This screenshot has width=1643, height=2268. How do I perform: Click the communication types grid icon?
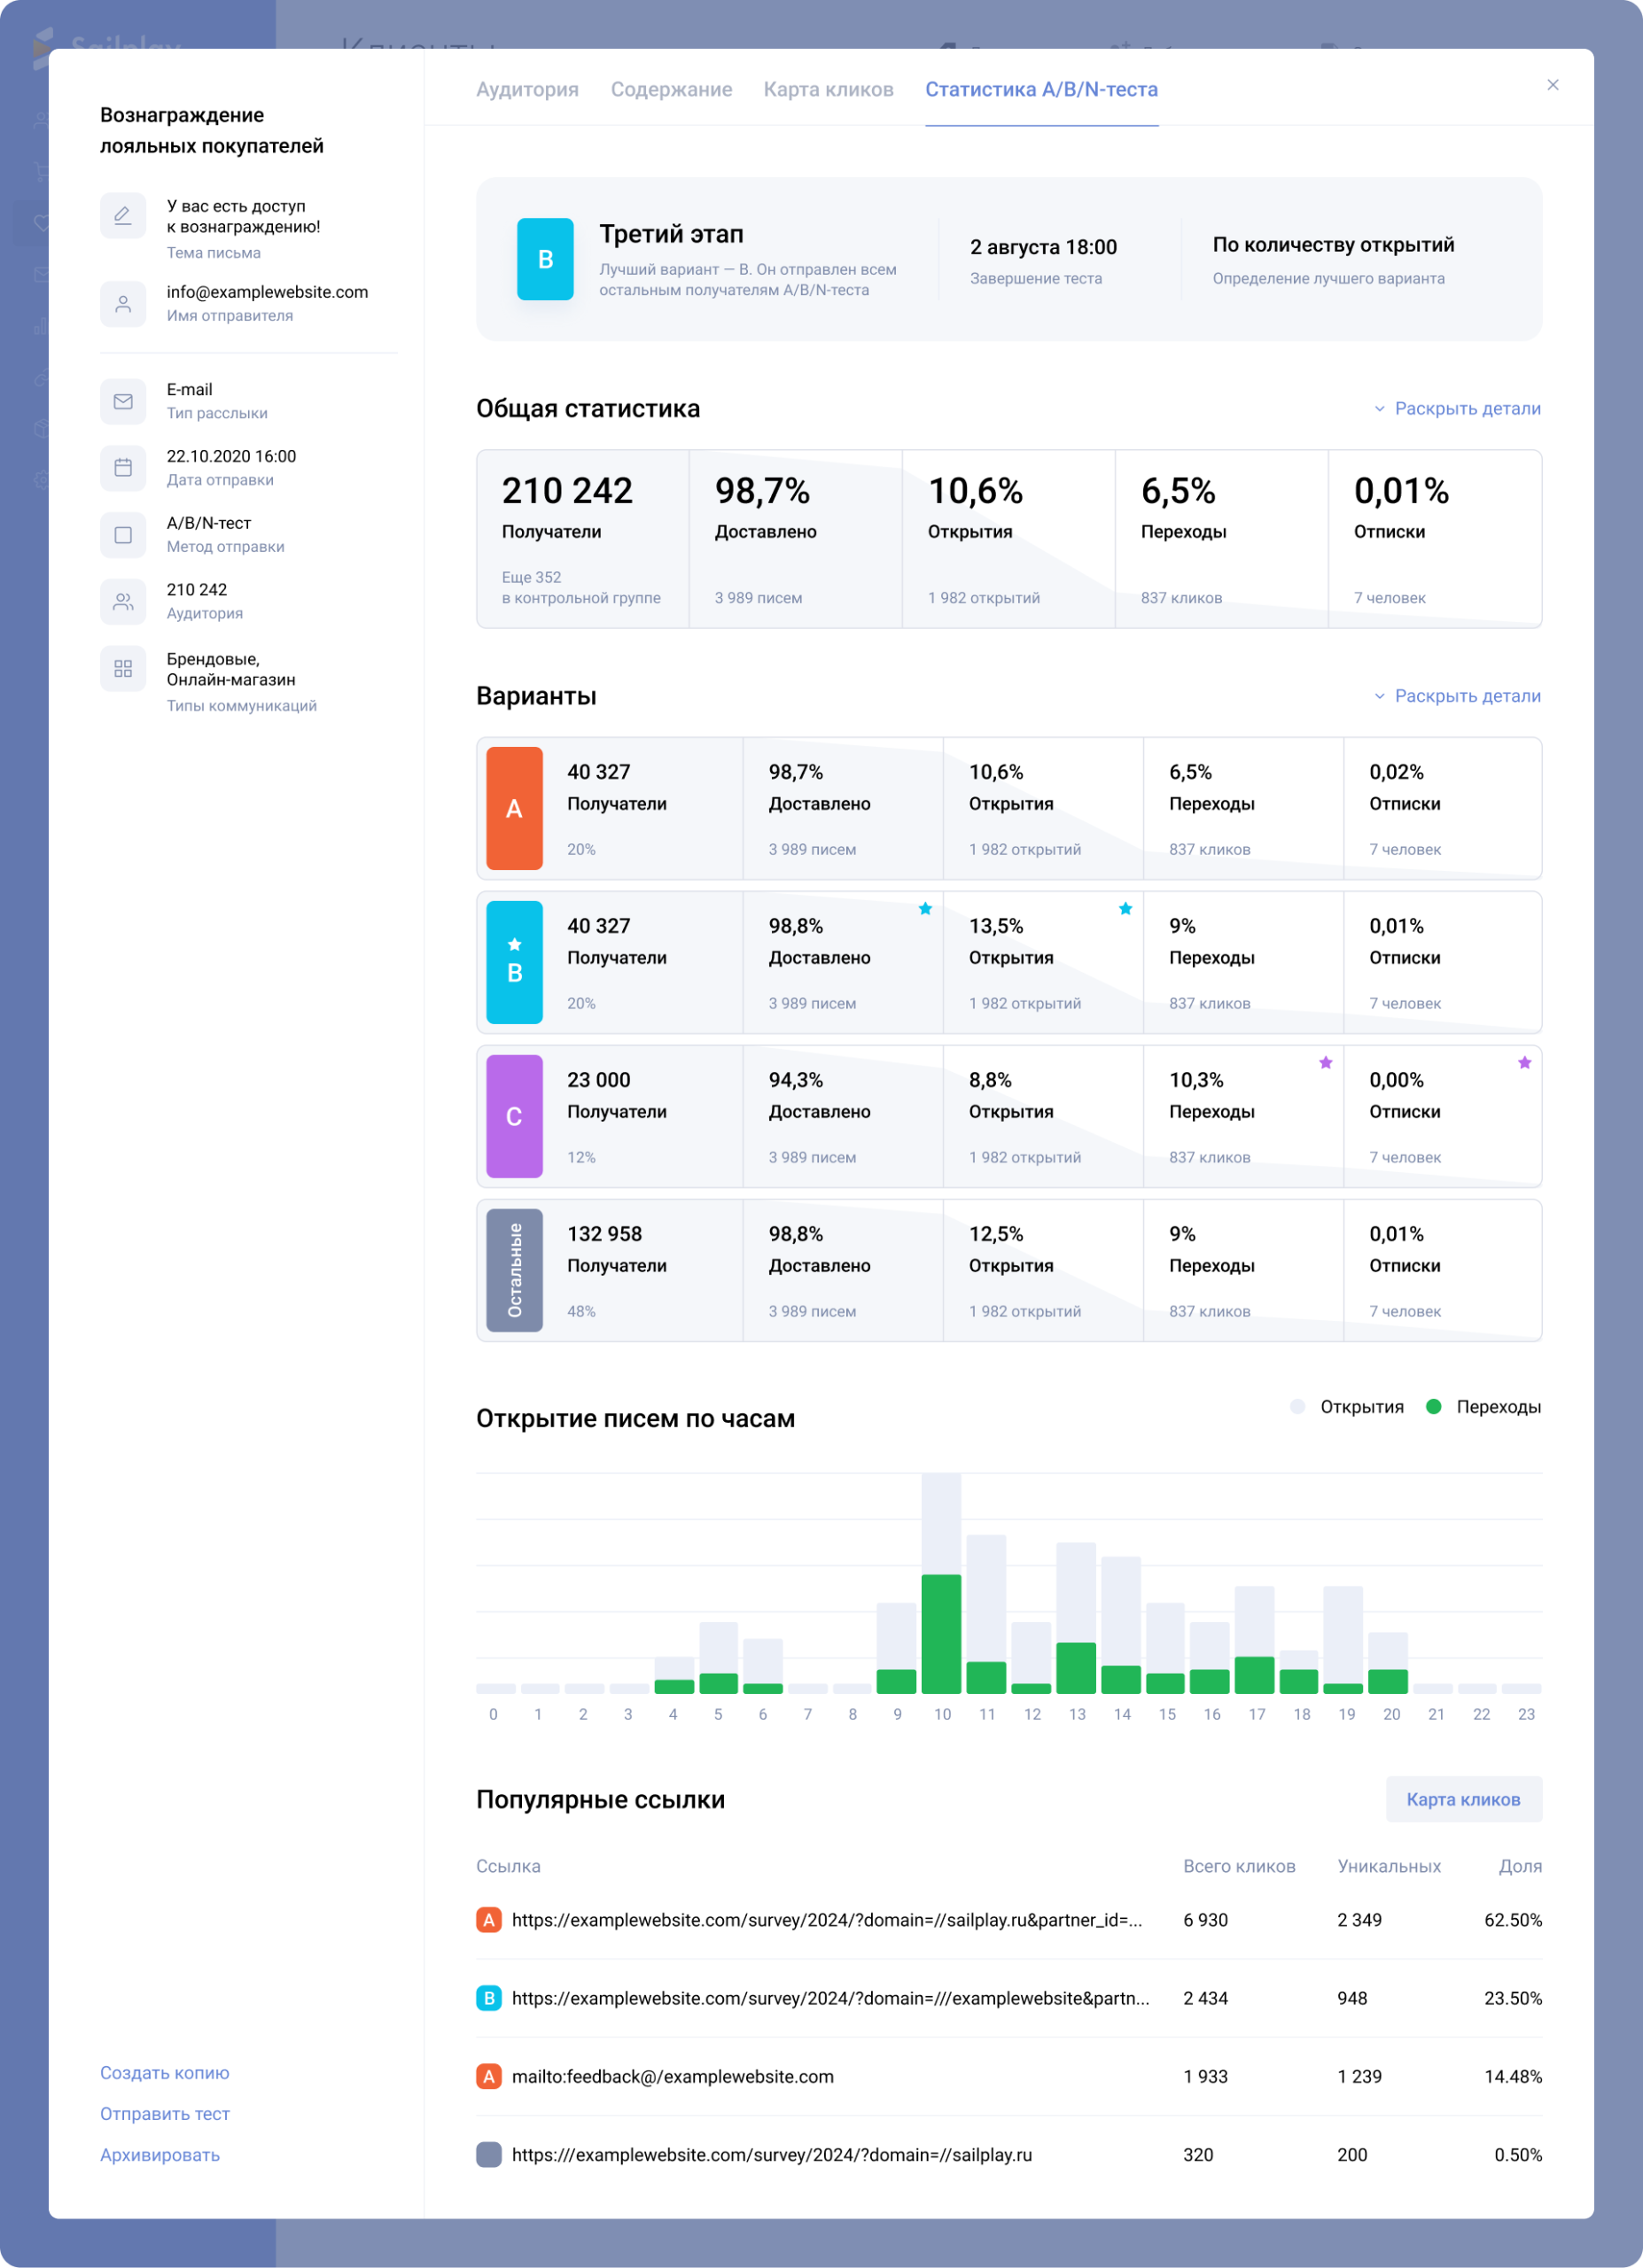pos(123,669)
